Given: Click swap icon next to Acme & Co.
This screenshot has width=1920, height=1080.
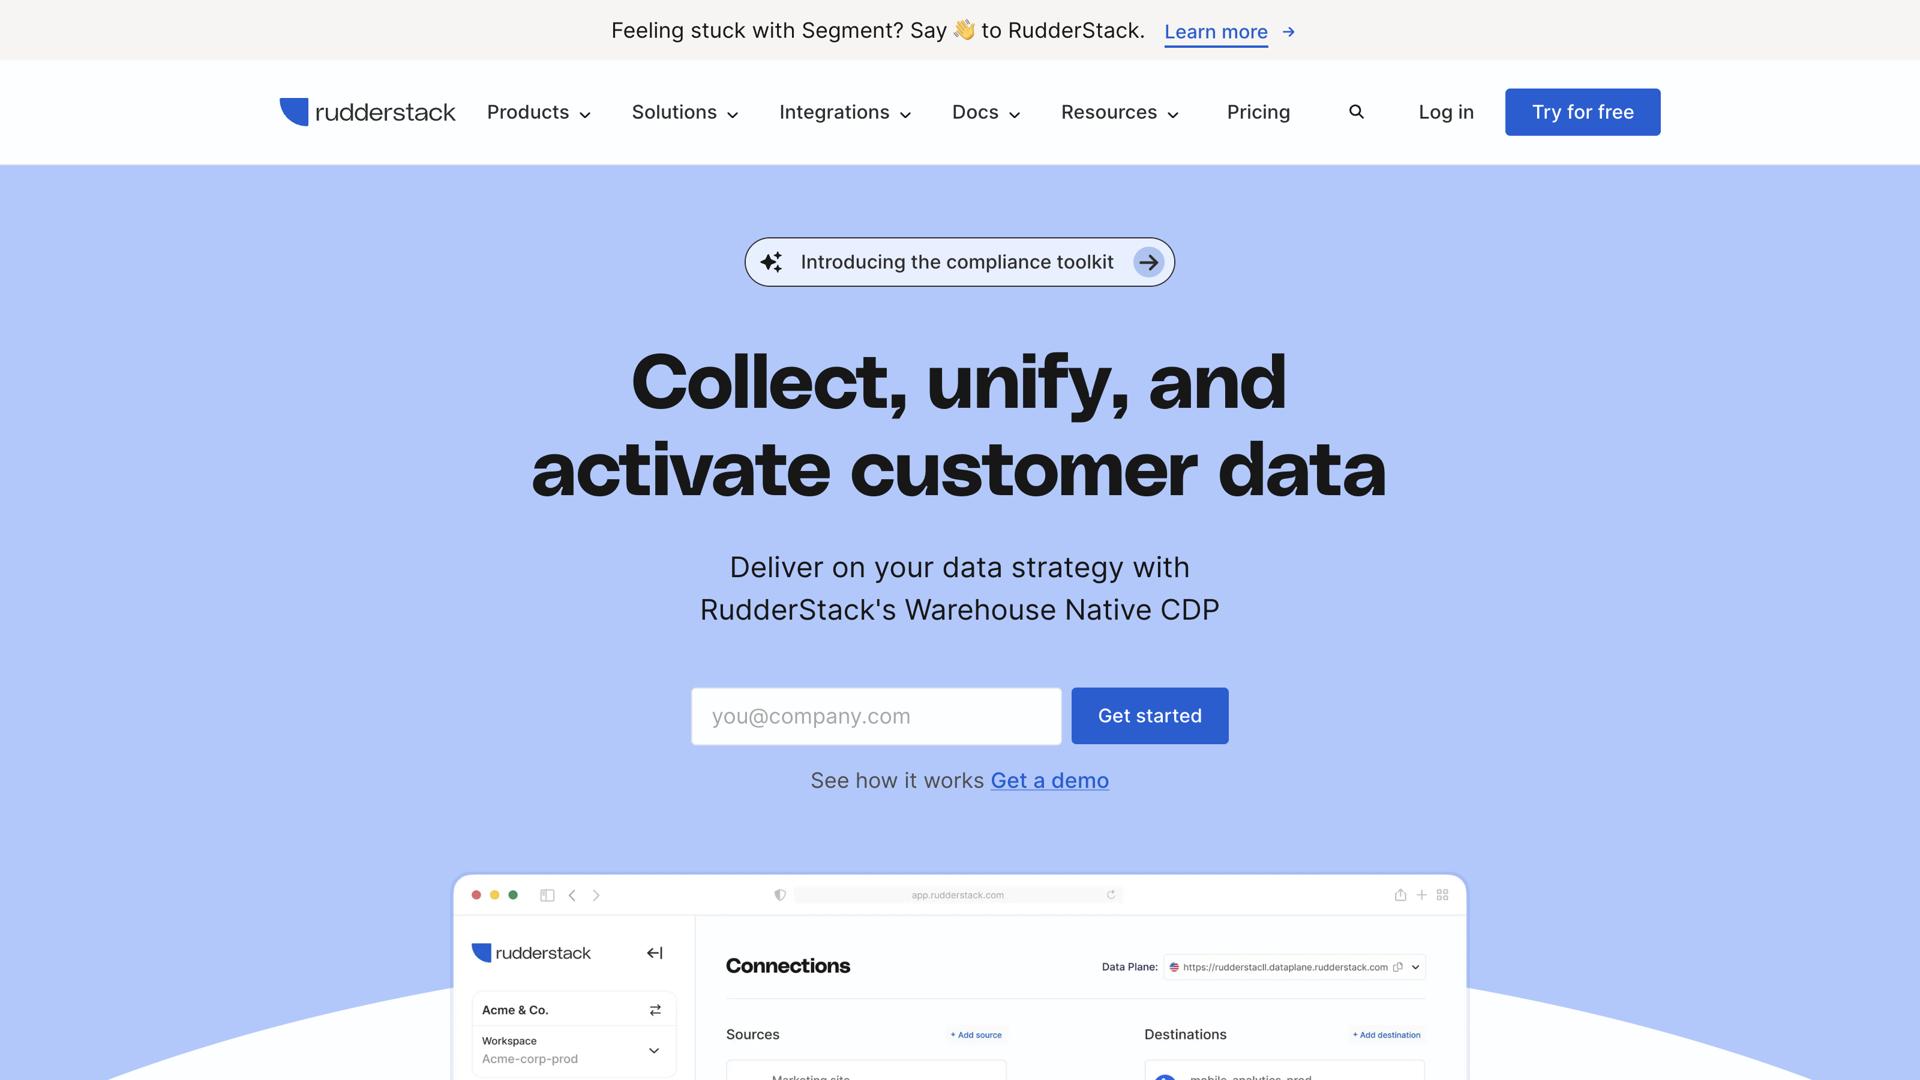Looking at the screenshot, I should point(655,1010).
